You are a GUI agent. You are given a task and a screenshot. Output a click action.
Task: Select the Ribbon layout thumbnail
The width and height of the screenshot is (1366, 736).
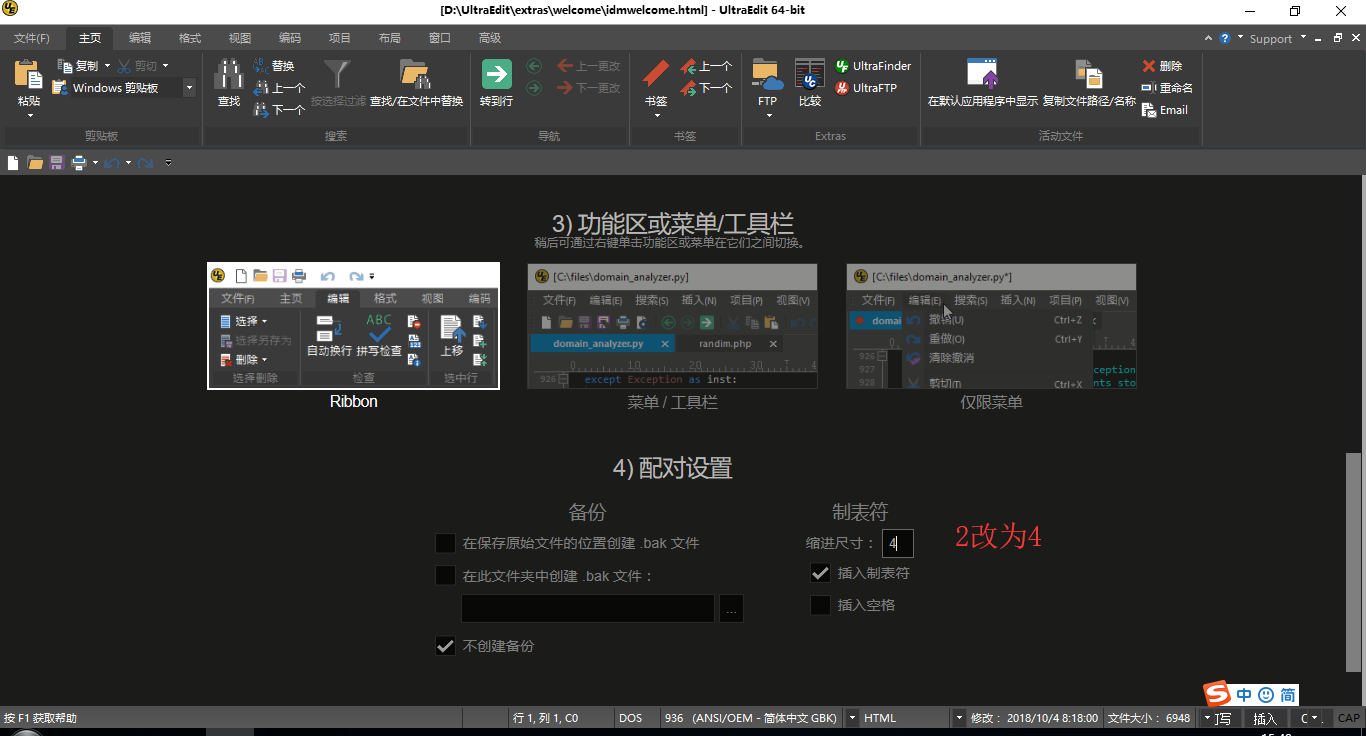[353, 326]
